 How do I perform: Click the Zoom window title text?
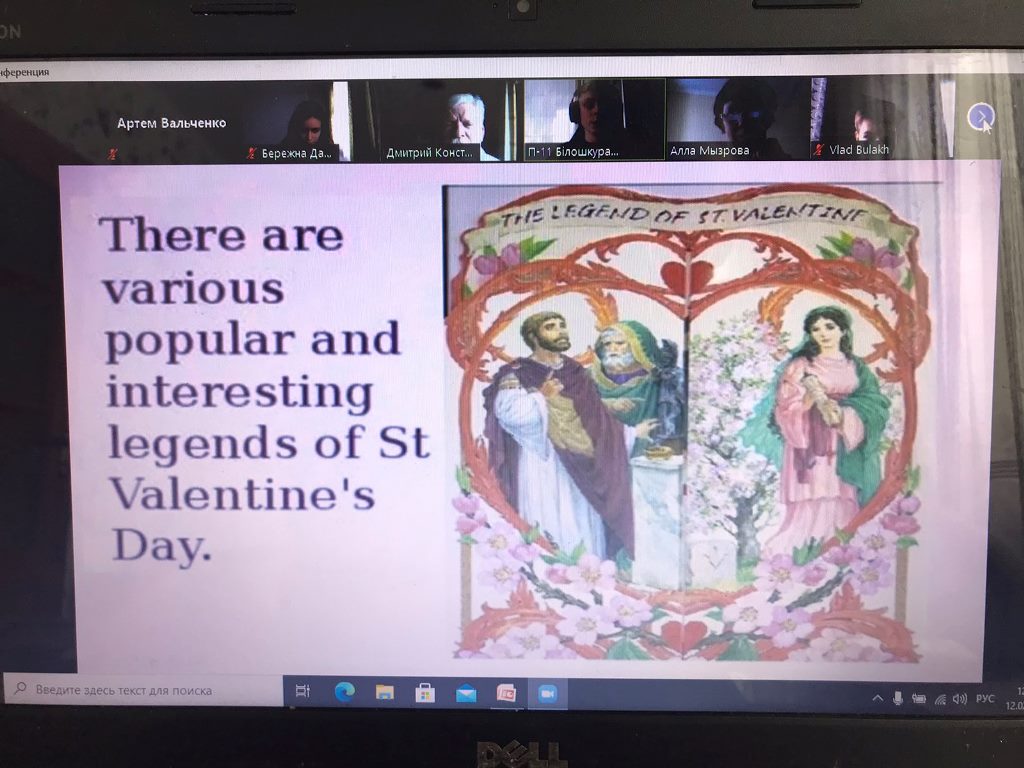coord(24,72)
